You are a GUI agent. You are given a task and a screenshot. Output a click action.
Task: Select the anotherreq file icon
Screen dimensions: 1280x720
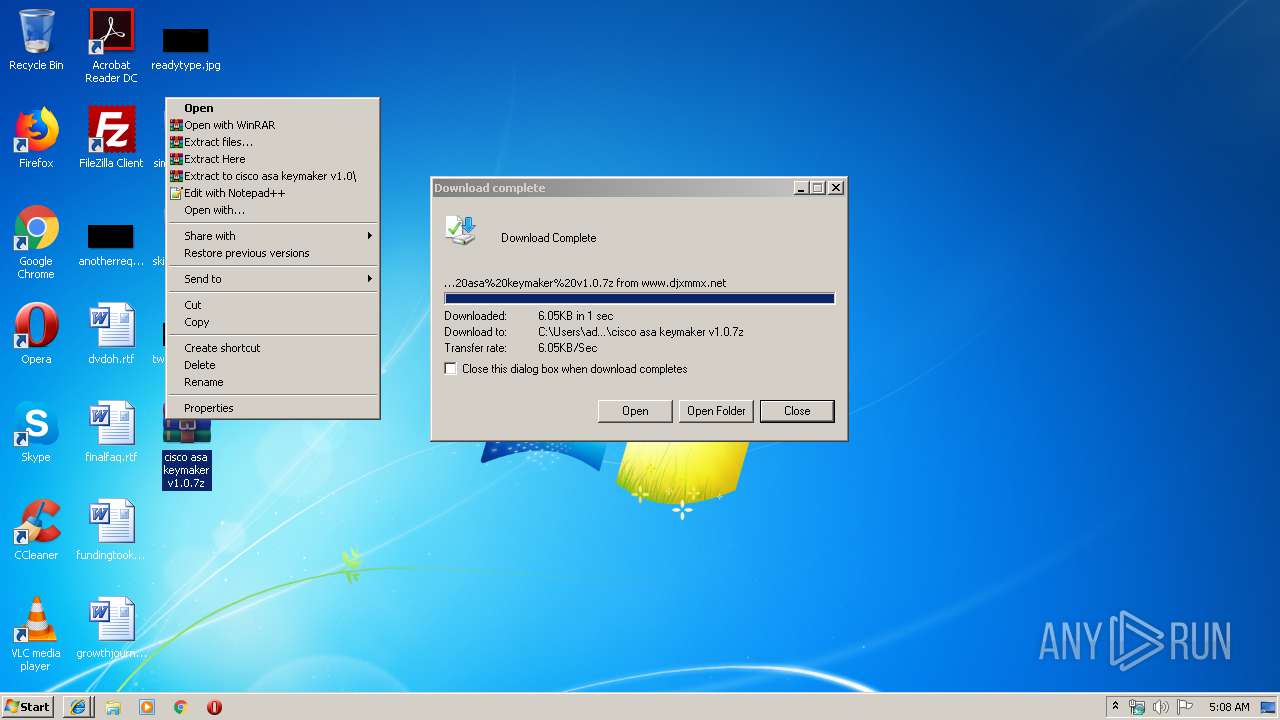(x=111, y=245)
